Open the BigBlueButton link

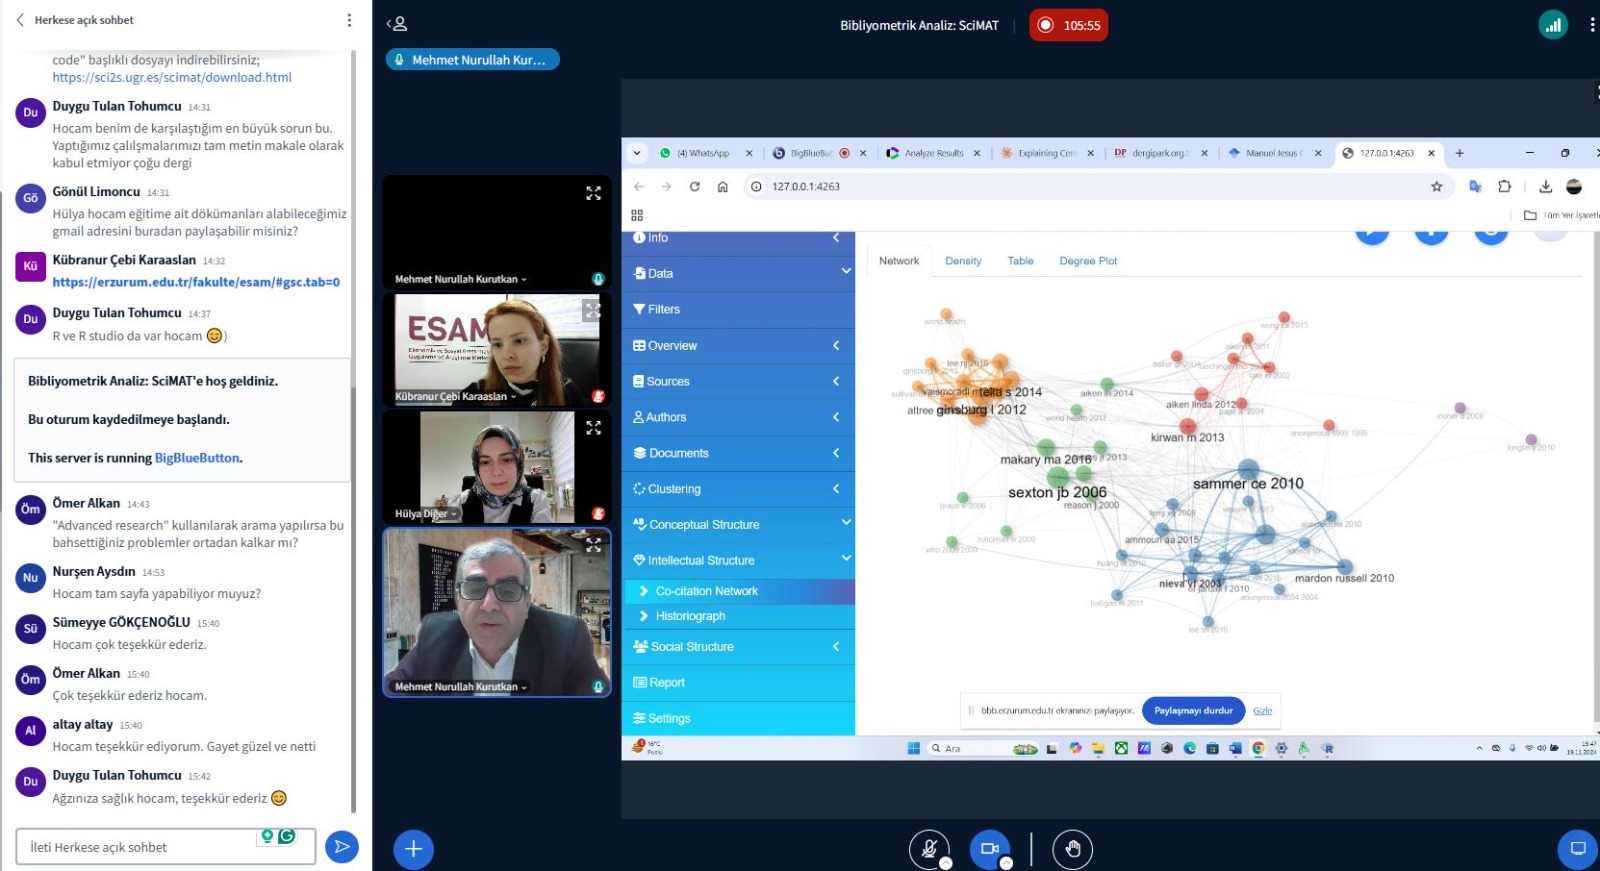[x=197, y=458]
